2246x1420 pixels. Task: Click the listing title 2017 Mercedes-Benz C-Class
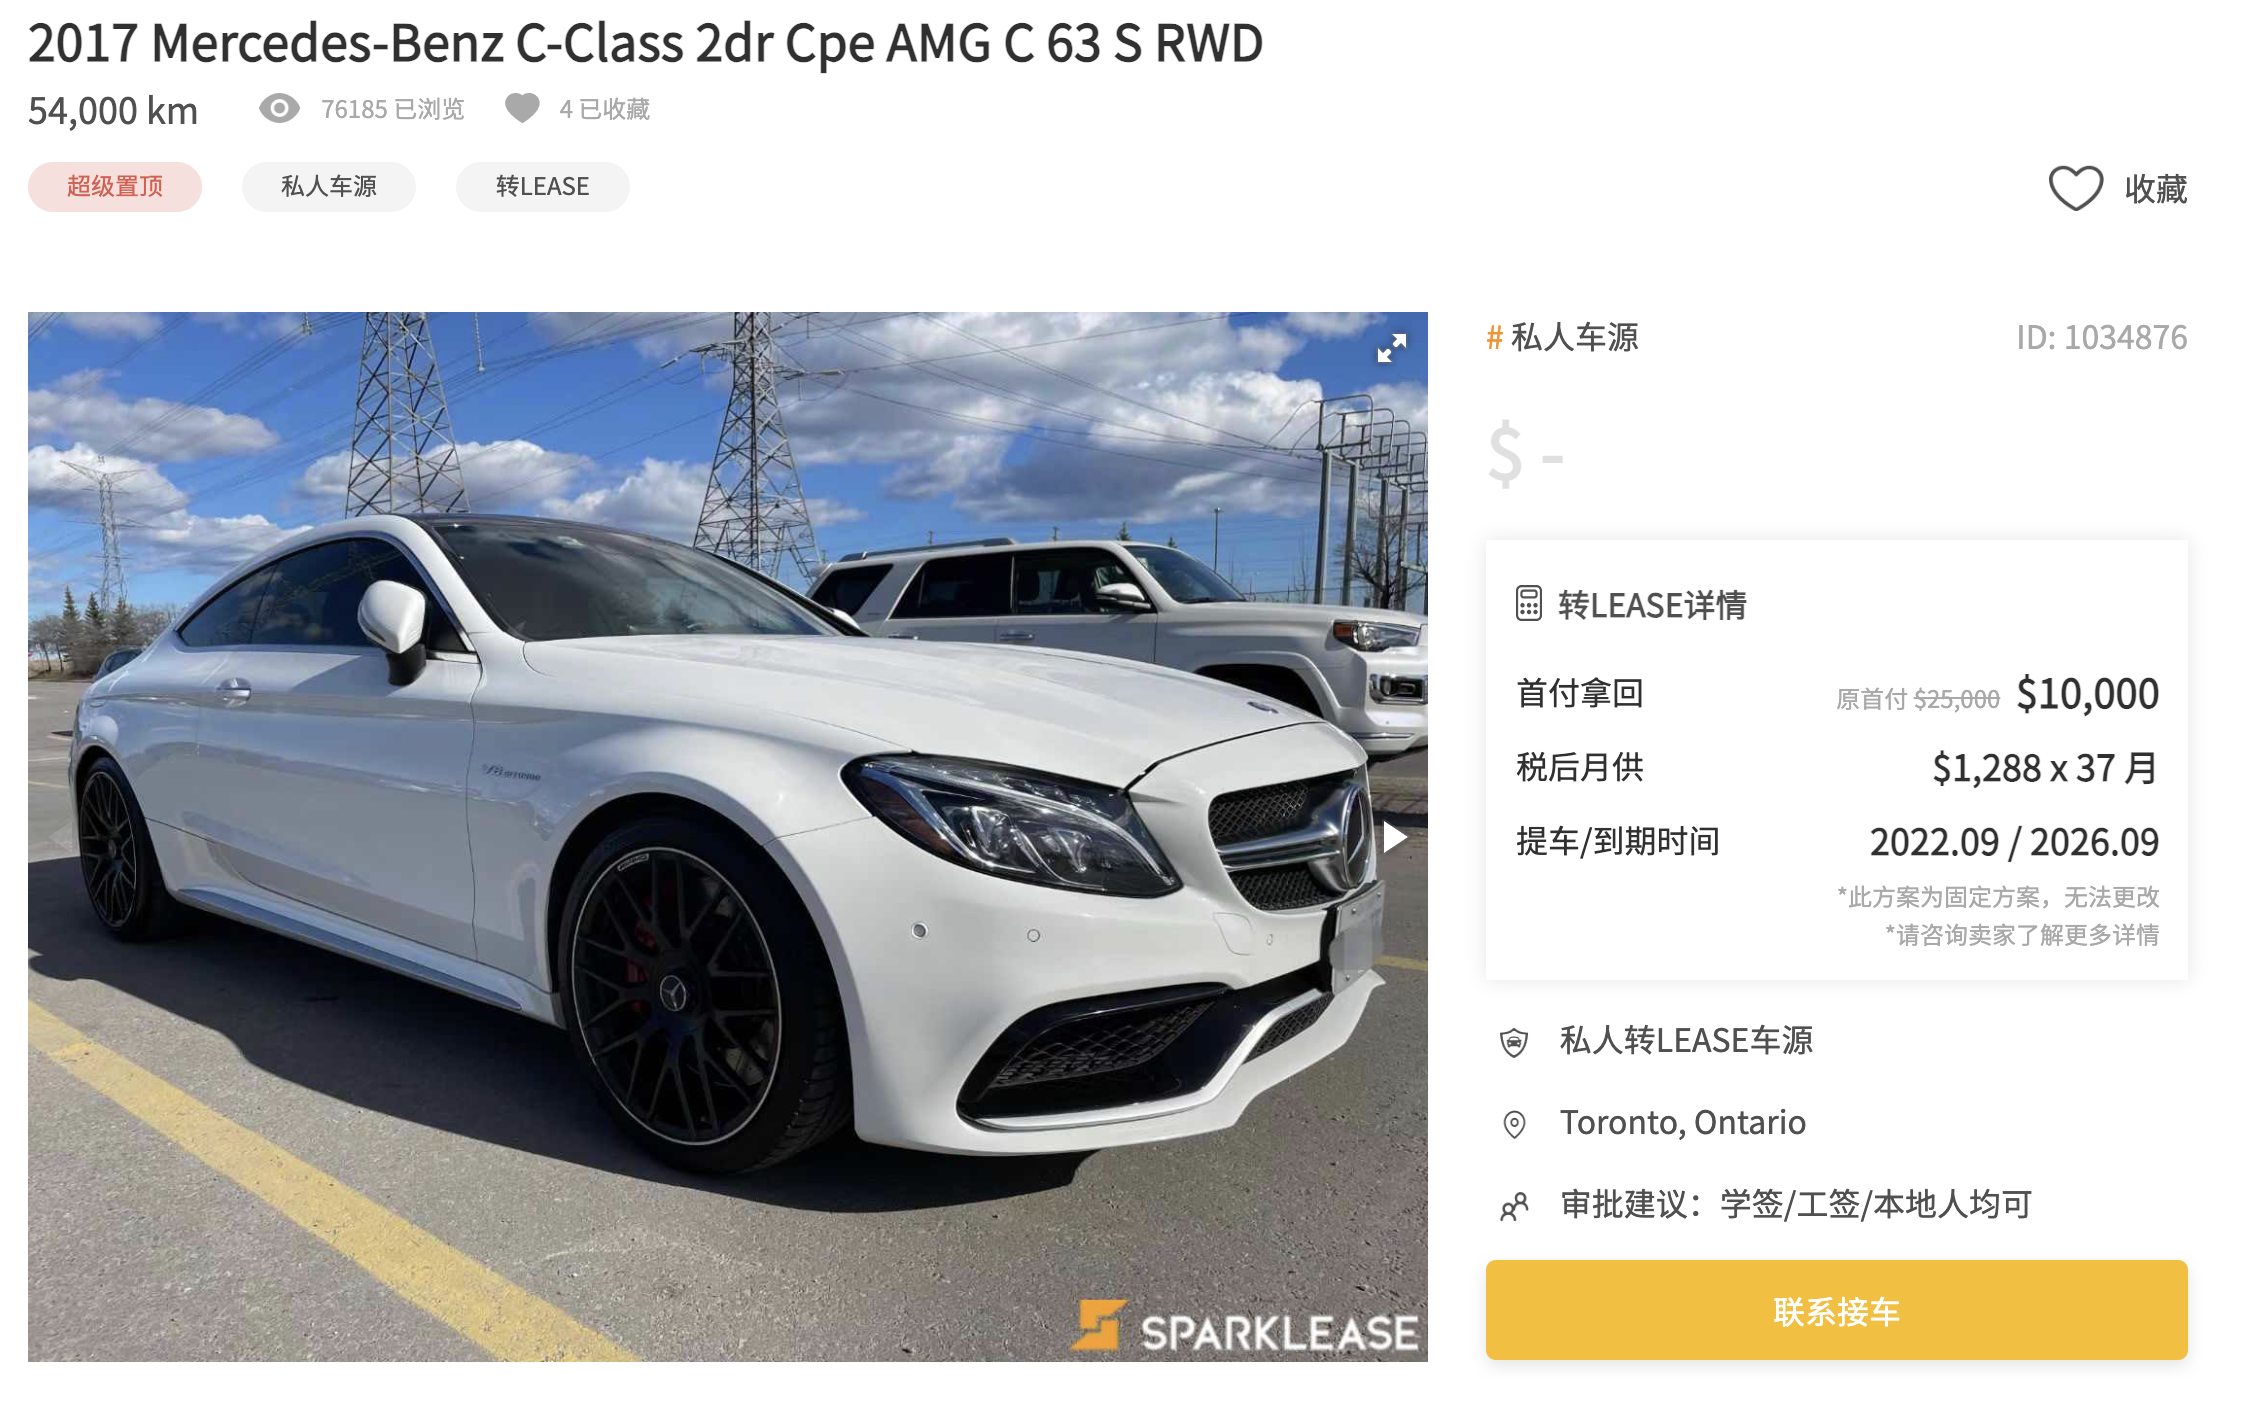[x=646, y=43]
